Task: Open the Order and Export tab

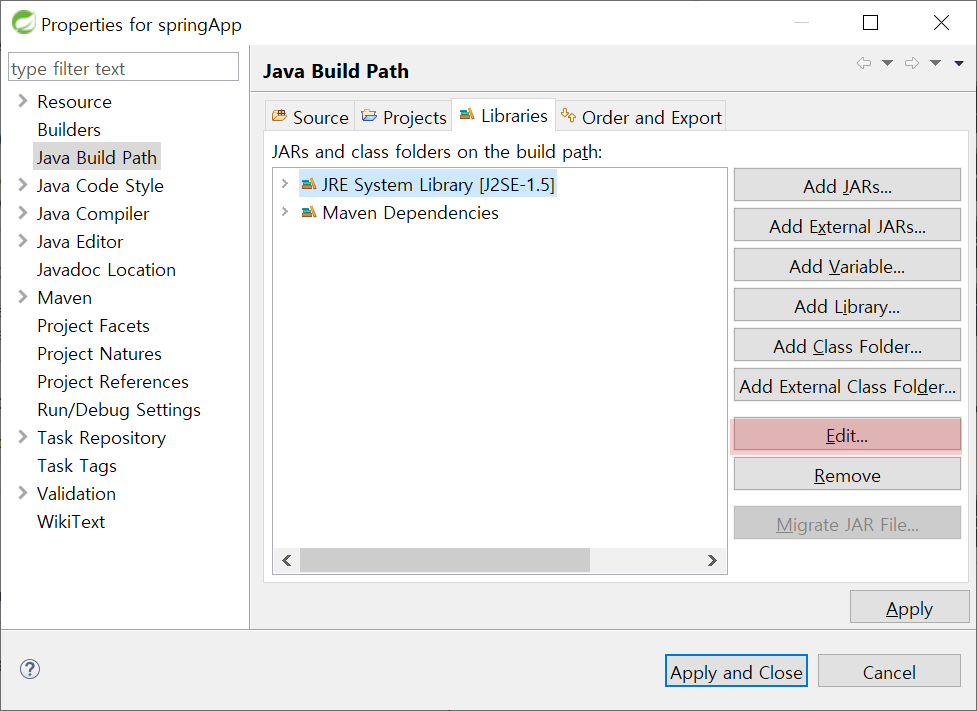Action: pyautogui.click(x=641, y=117)
